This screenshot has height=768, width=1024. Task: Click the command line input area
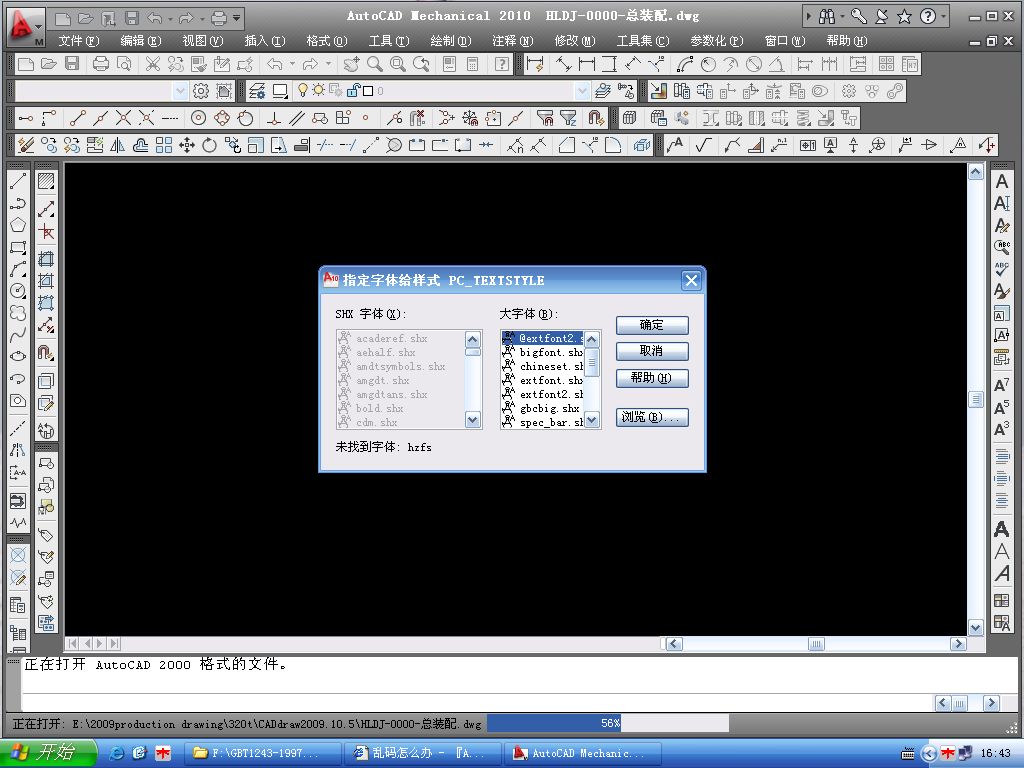tap(477, 703)
